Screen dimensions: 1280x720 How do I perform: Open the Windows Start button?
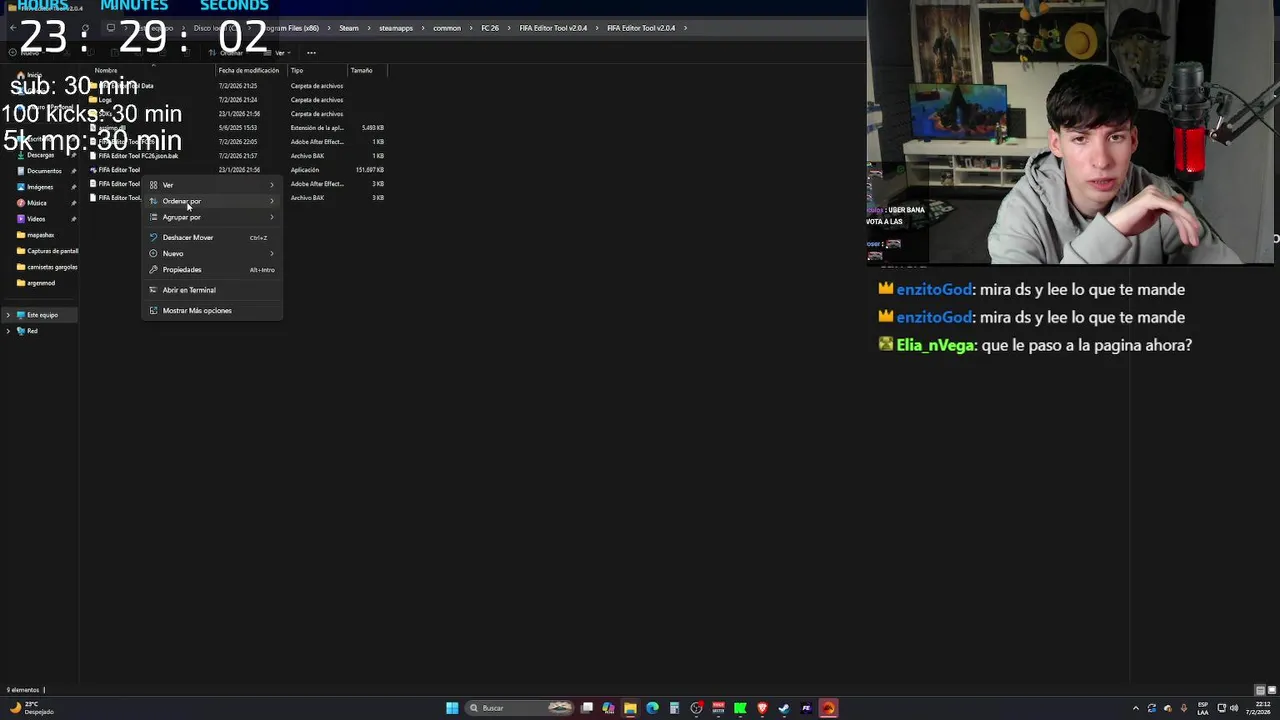(x=452, y=708)
